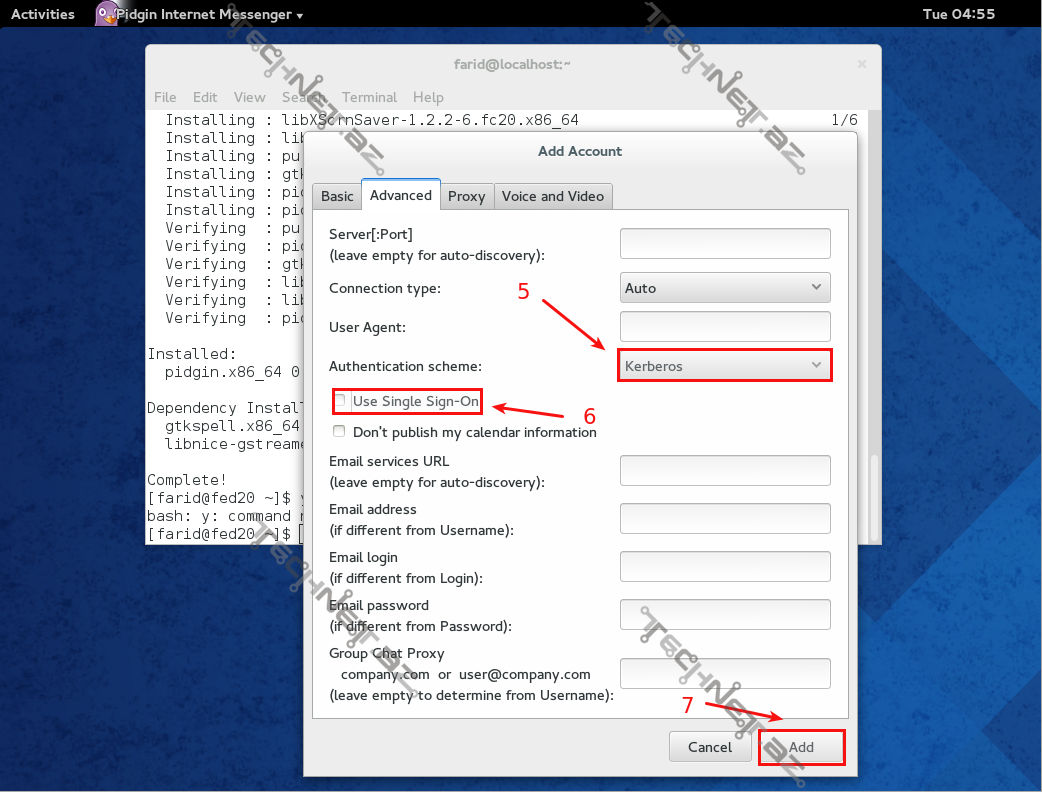Check Don't publish my calendar information
The height and width of the screenshot is (792, 1042).
340,432
